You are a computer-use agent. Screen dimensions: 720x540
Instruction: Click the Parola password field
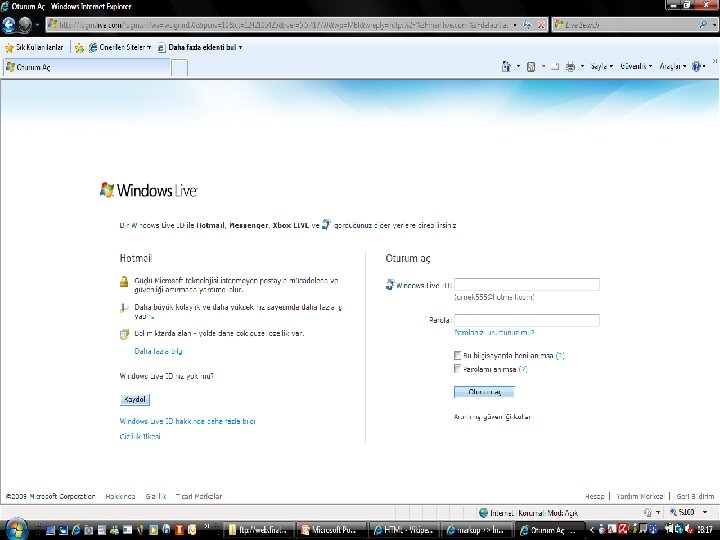click(527, 321)
